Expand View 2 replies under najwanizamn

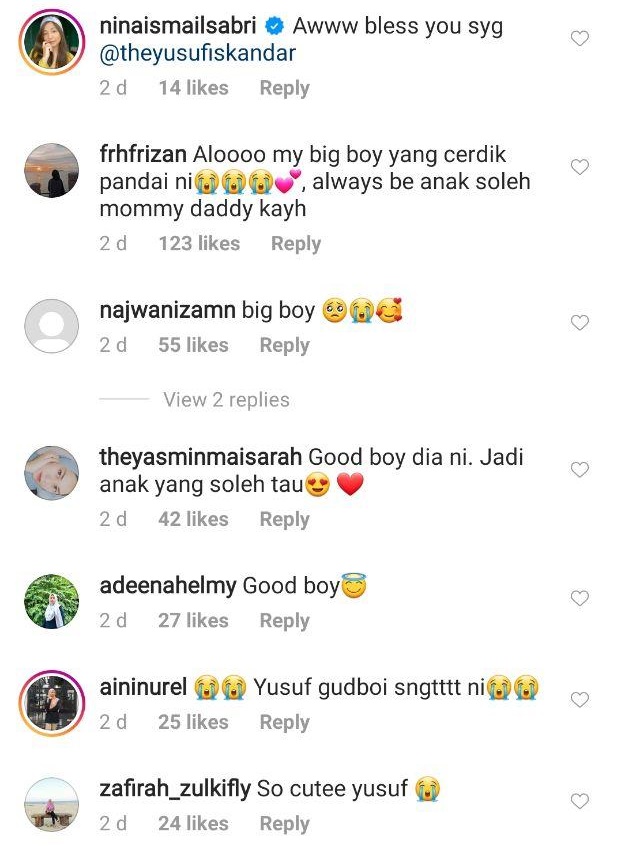tap(226, 400)
